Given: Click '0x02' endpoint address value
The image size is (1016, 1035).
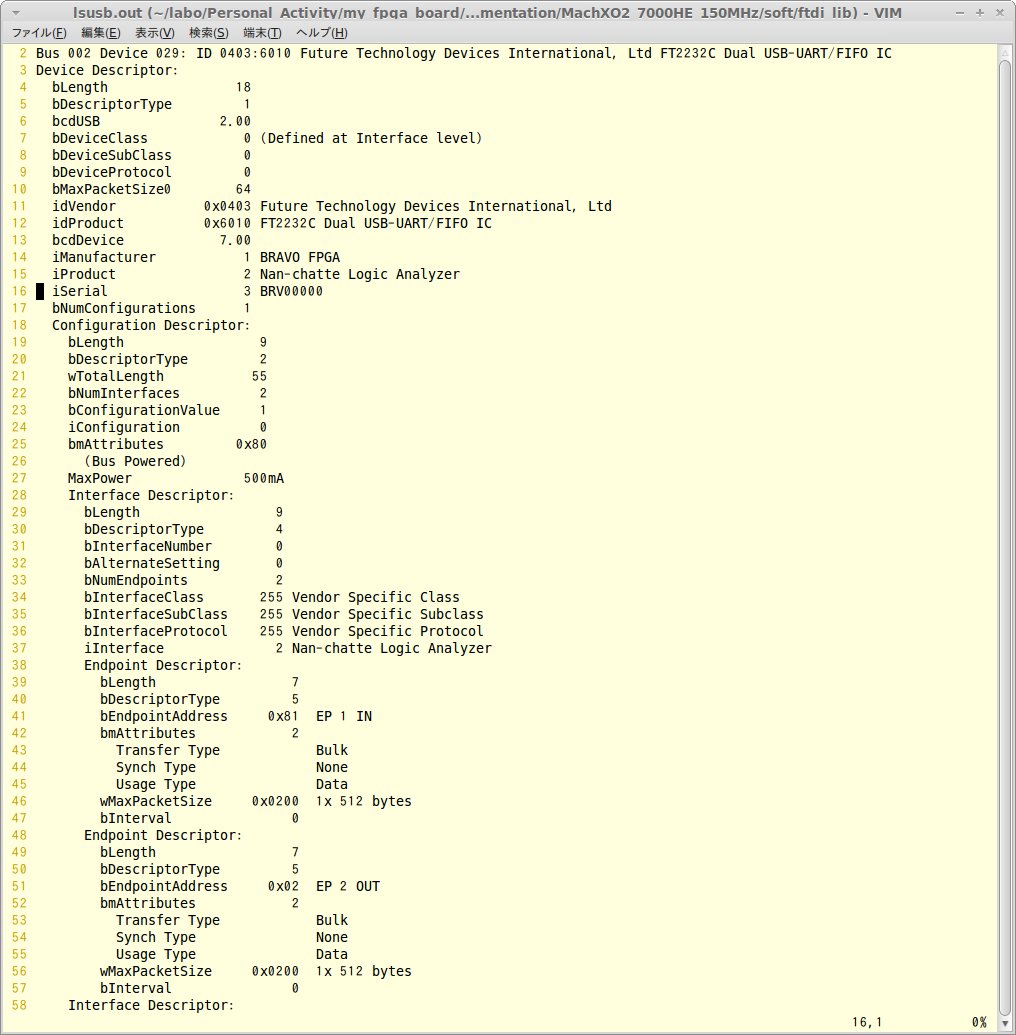Looking at the screenshot, I should 283,886.
